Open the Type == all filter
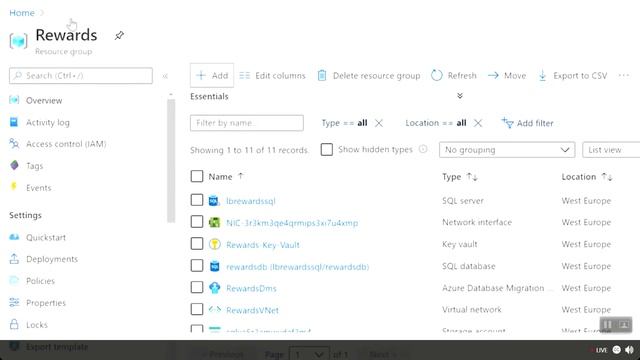This screenshot has height=360, width=640. click(344, 123)
